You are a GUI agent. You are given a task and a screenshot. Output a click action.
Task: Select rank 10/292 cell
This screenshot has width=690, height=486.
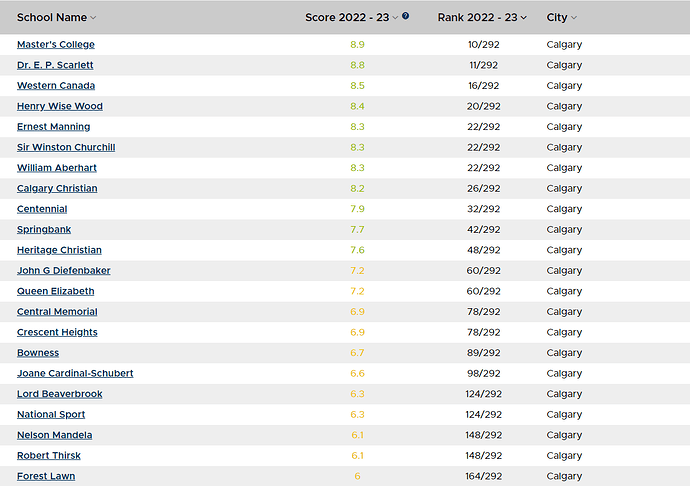[484, 44]
